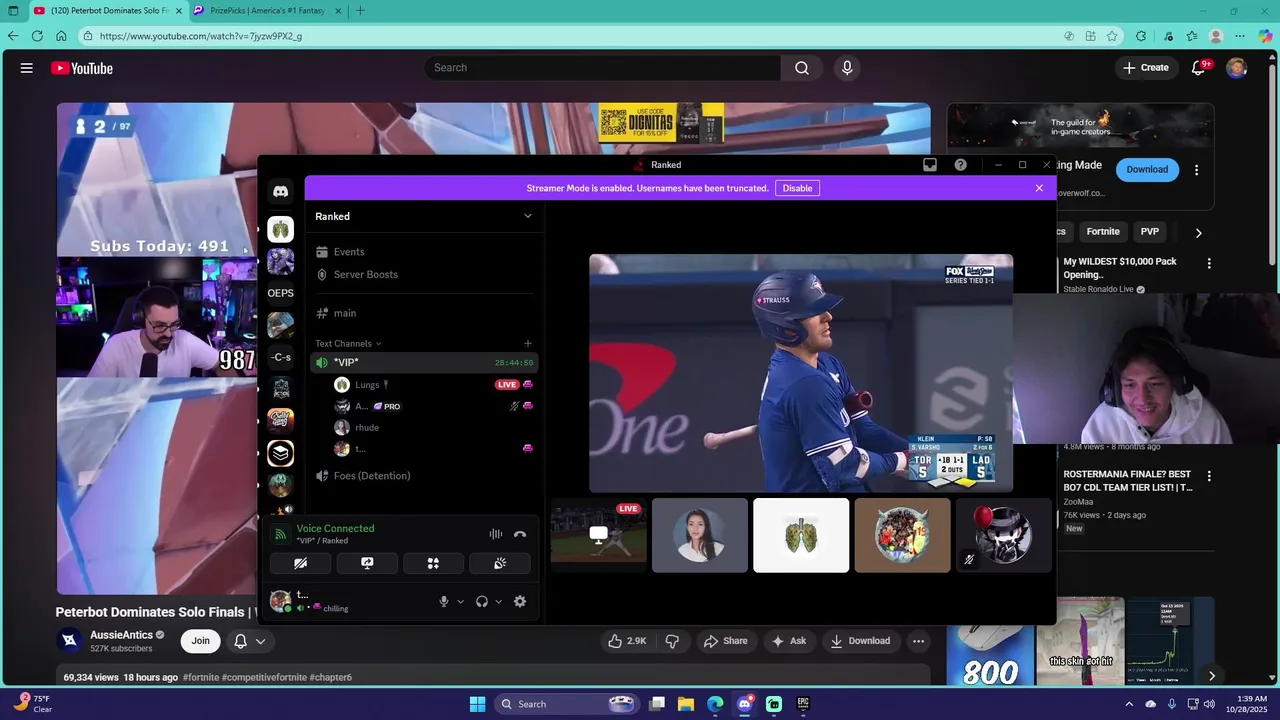This screenshot has width=1280, height=720.
Task: Open options for My WILDEST $10,000 Pack video
Action: pos(1209,264)
